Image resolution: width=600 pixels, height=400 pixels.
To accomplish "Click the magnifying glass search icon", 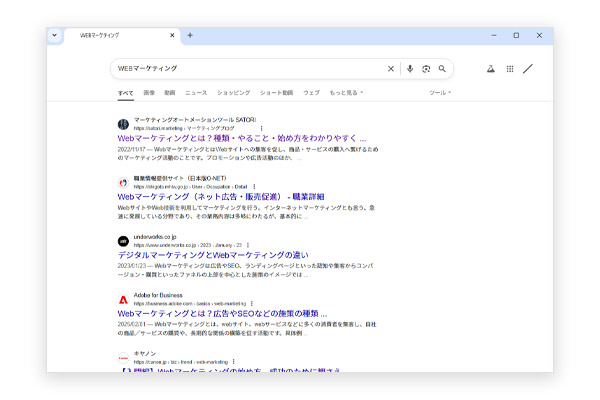I will pyautogui.click(x=442, y=69).
